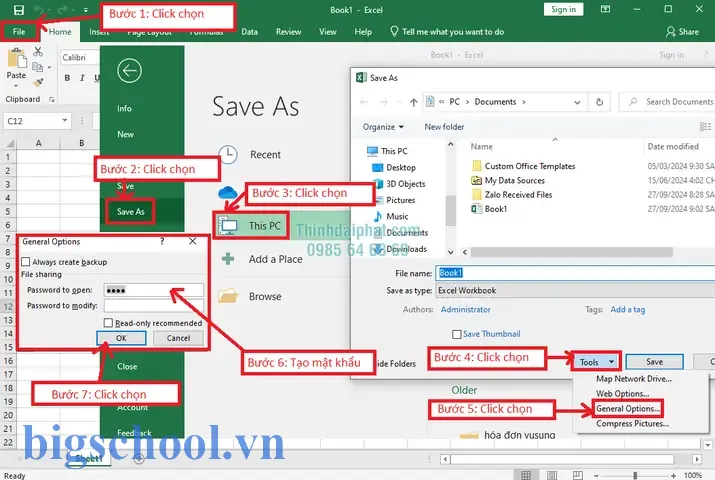Close the General Options dialog

192,241
